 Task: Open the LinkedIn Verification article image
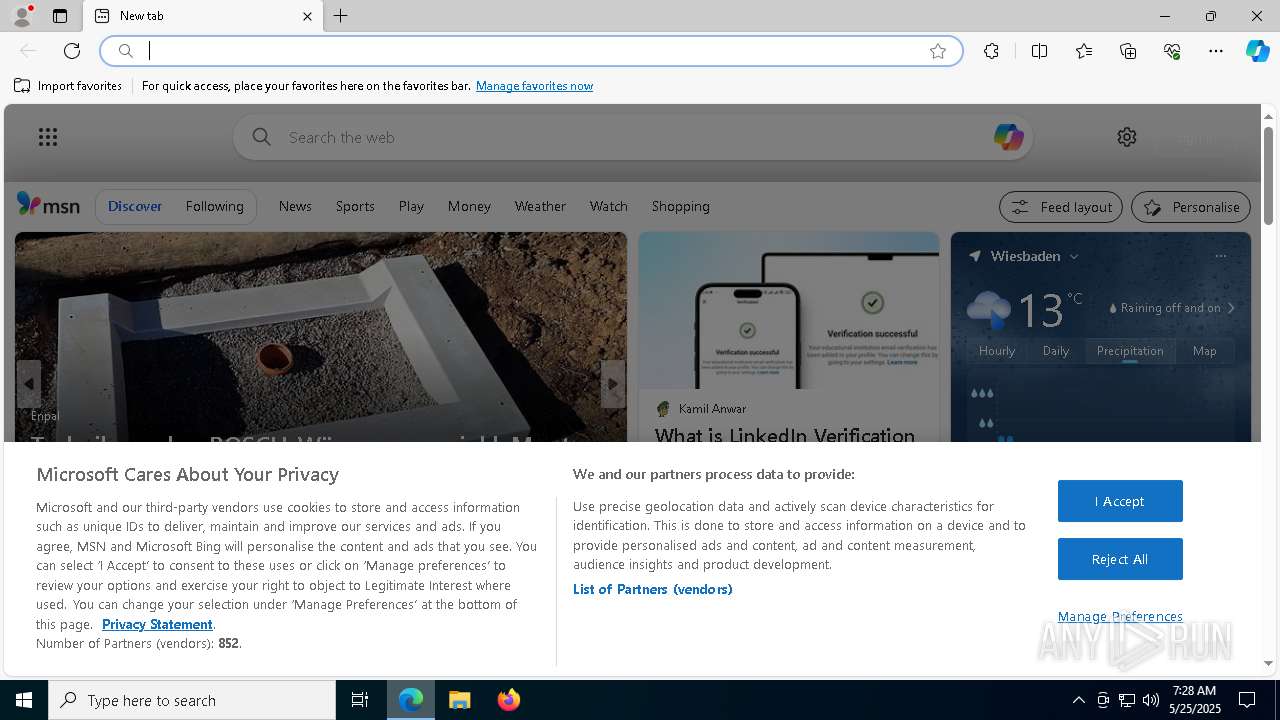click(x=789, y=310)
